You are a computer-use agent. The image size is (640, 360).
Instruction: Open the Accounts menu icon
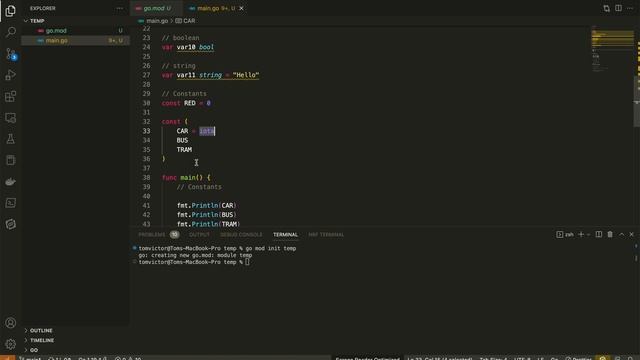tap(11, 323)
